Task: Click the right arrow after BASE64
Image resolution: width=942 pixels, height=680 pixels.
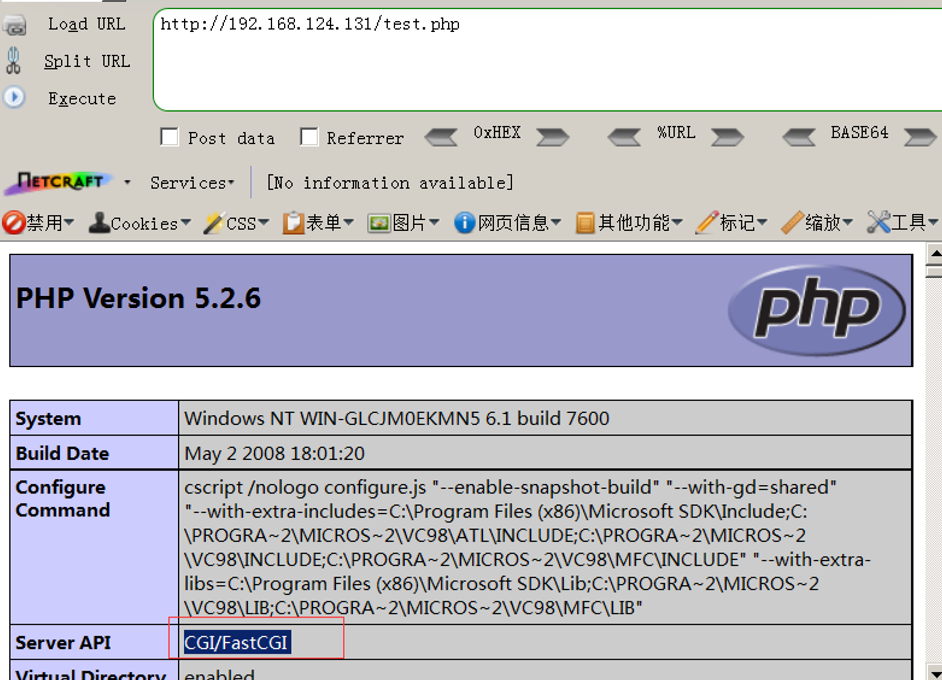Action: click(x=920, y=137)
